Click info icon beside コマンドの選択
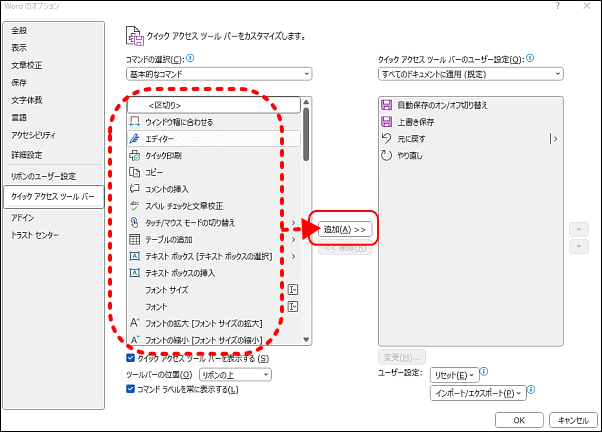This screenshot has height=432, width=602. (190, 58)
